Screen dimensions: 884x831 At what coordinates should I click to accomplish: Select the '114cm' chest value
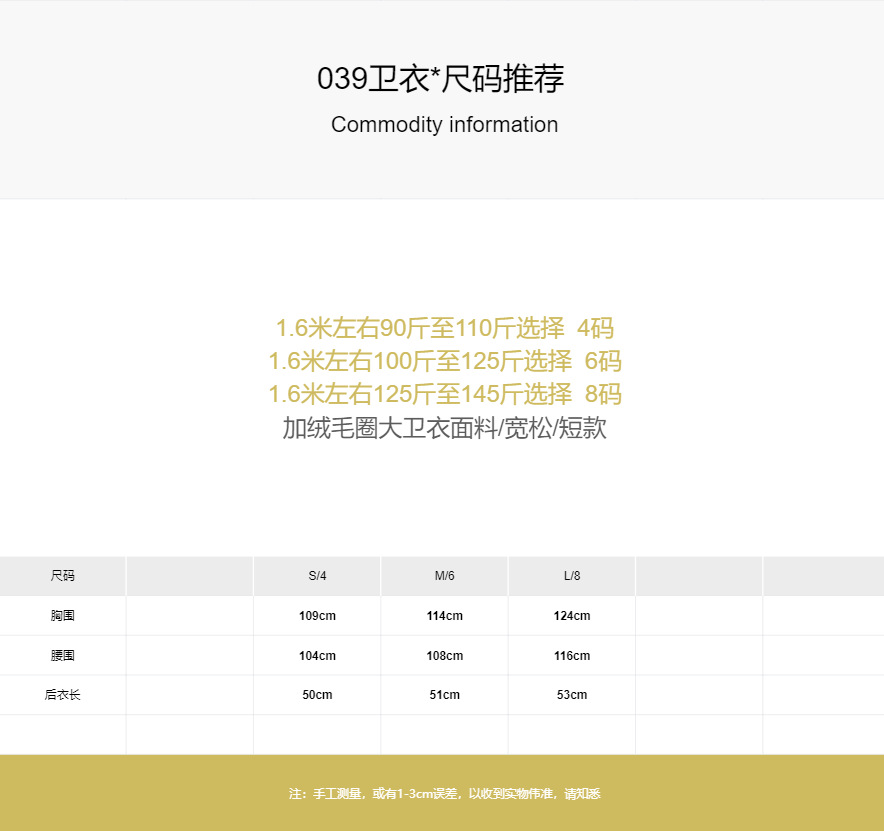[444, 616]
